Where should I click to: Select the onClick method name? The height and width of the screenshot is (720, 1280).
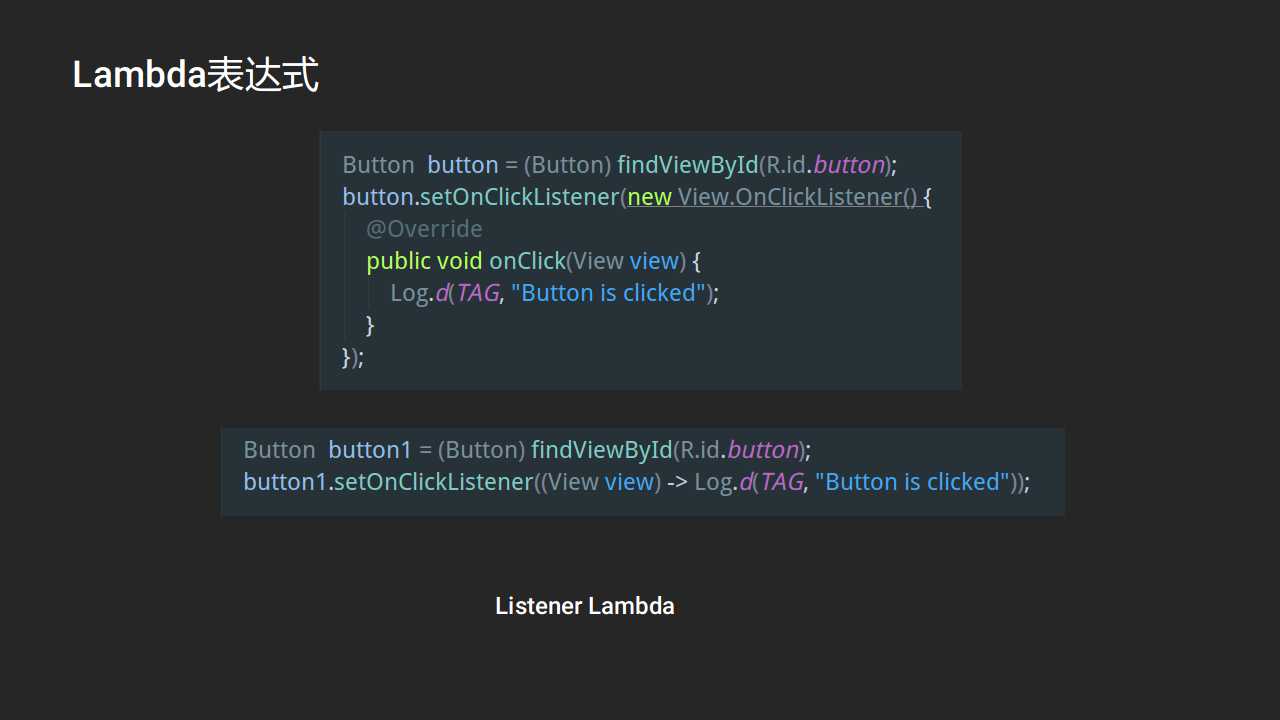coord(527,261)
